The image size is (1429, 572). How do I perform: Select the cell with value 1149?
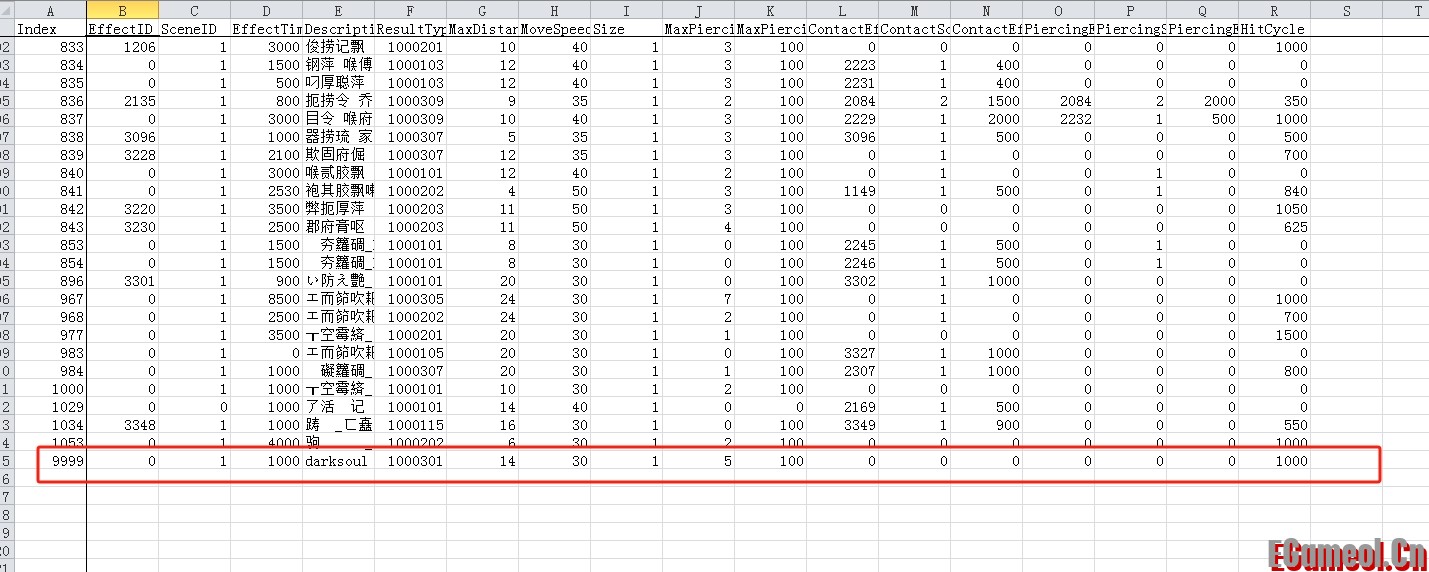pyautogui.click(x=842, y=191)
